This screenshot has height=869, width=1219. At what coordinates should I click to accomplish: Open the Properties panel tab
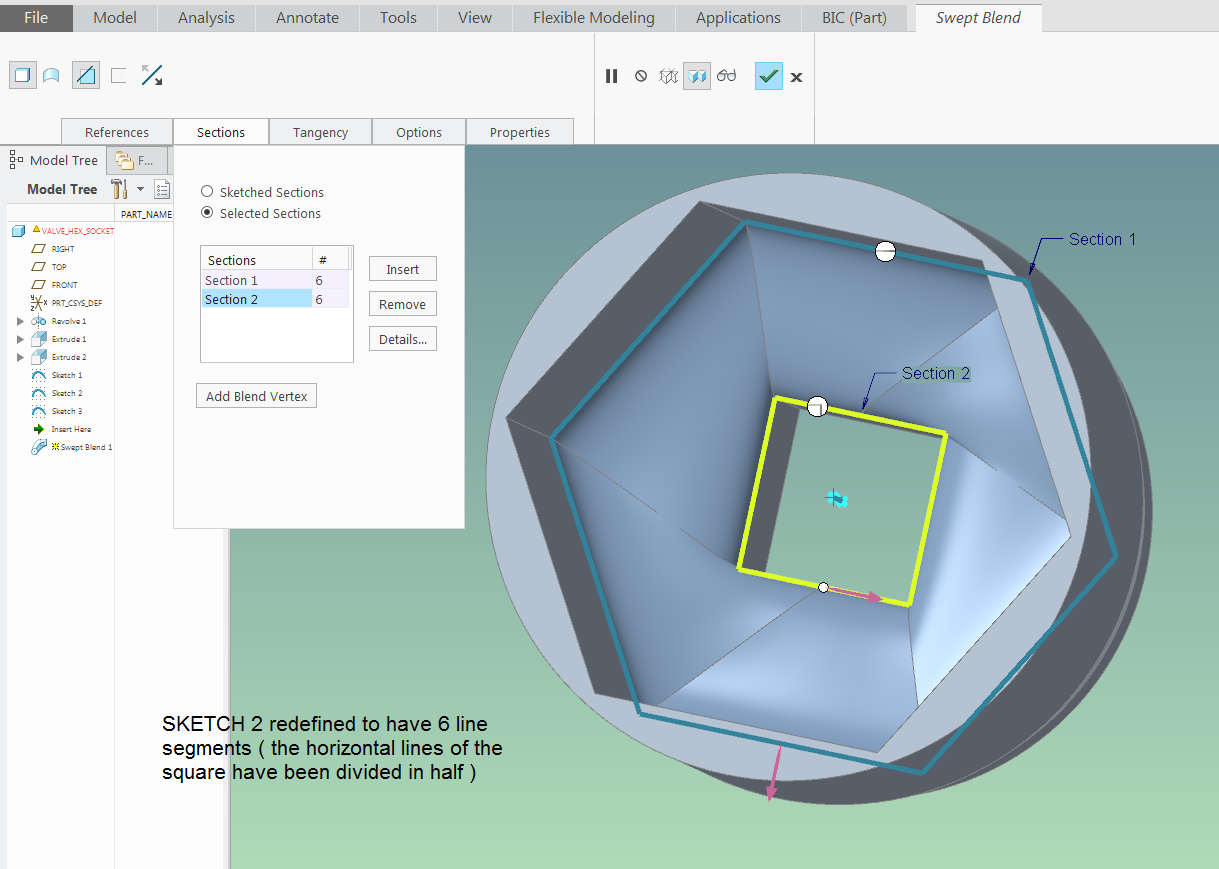(x=520, y=132)
